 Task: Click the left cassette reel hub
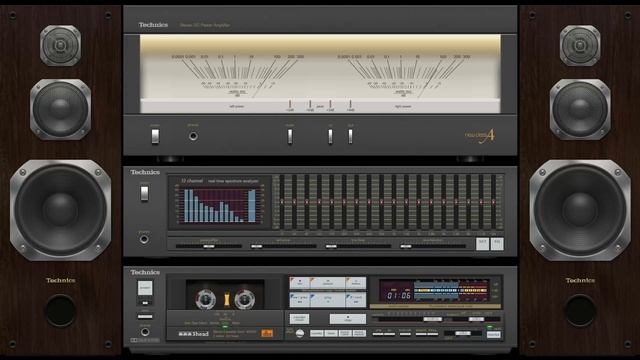point(205,300)
